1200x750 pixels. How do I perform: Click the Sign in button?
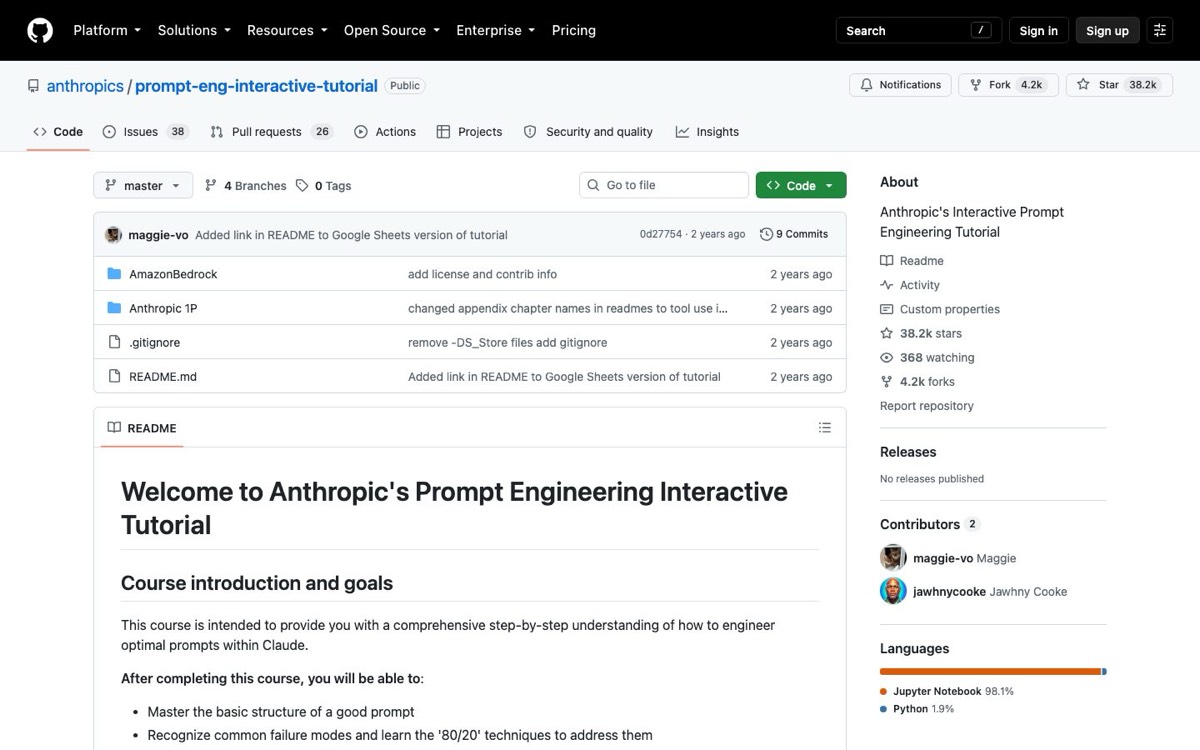(x=1038, y=31)
